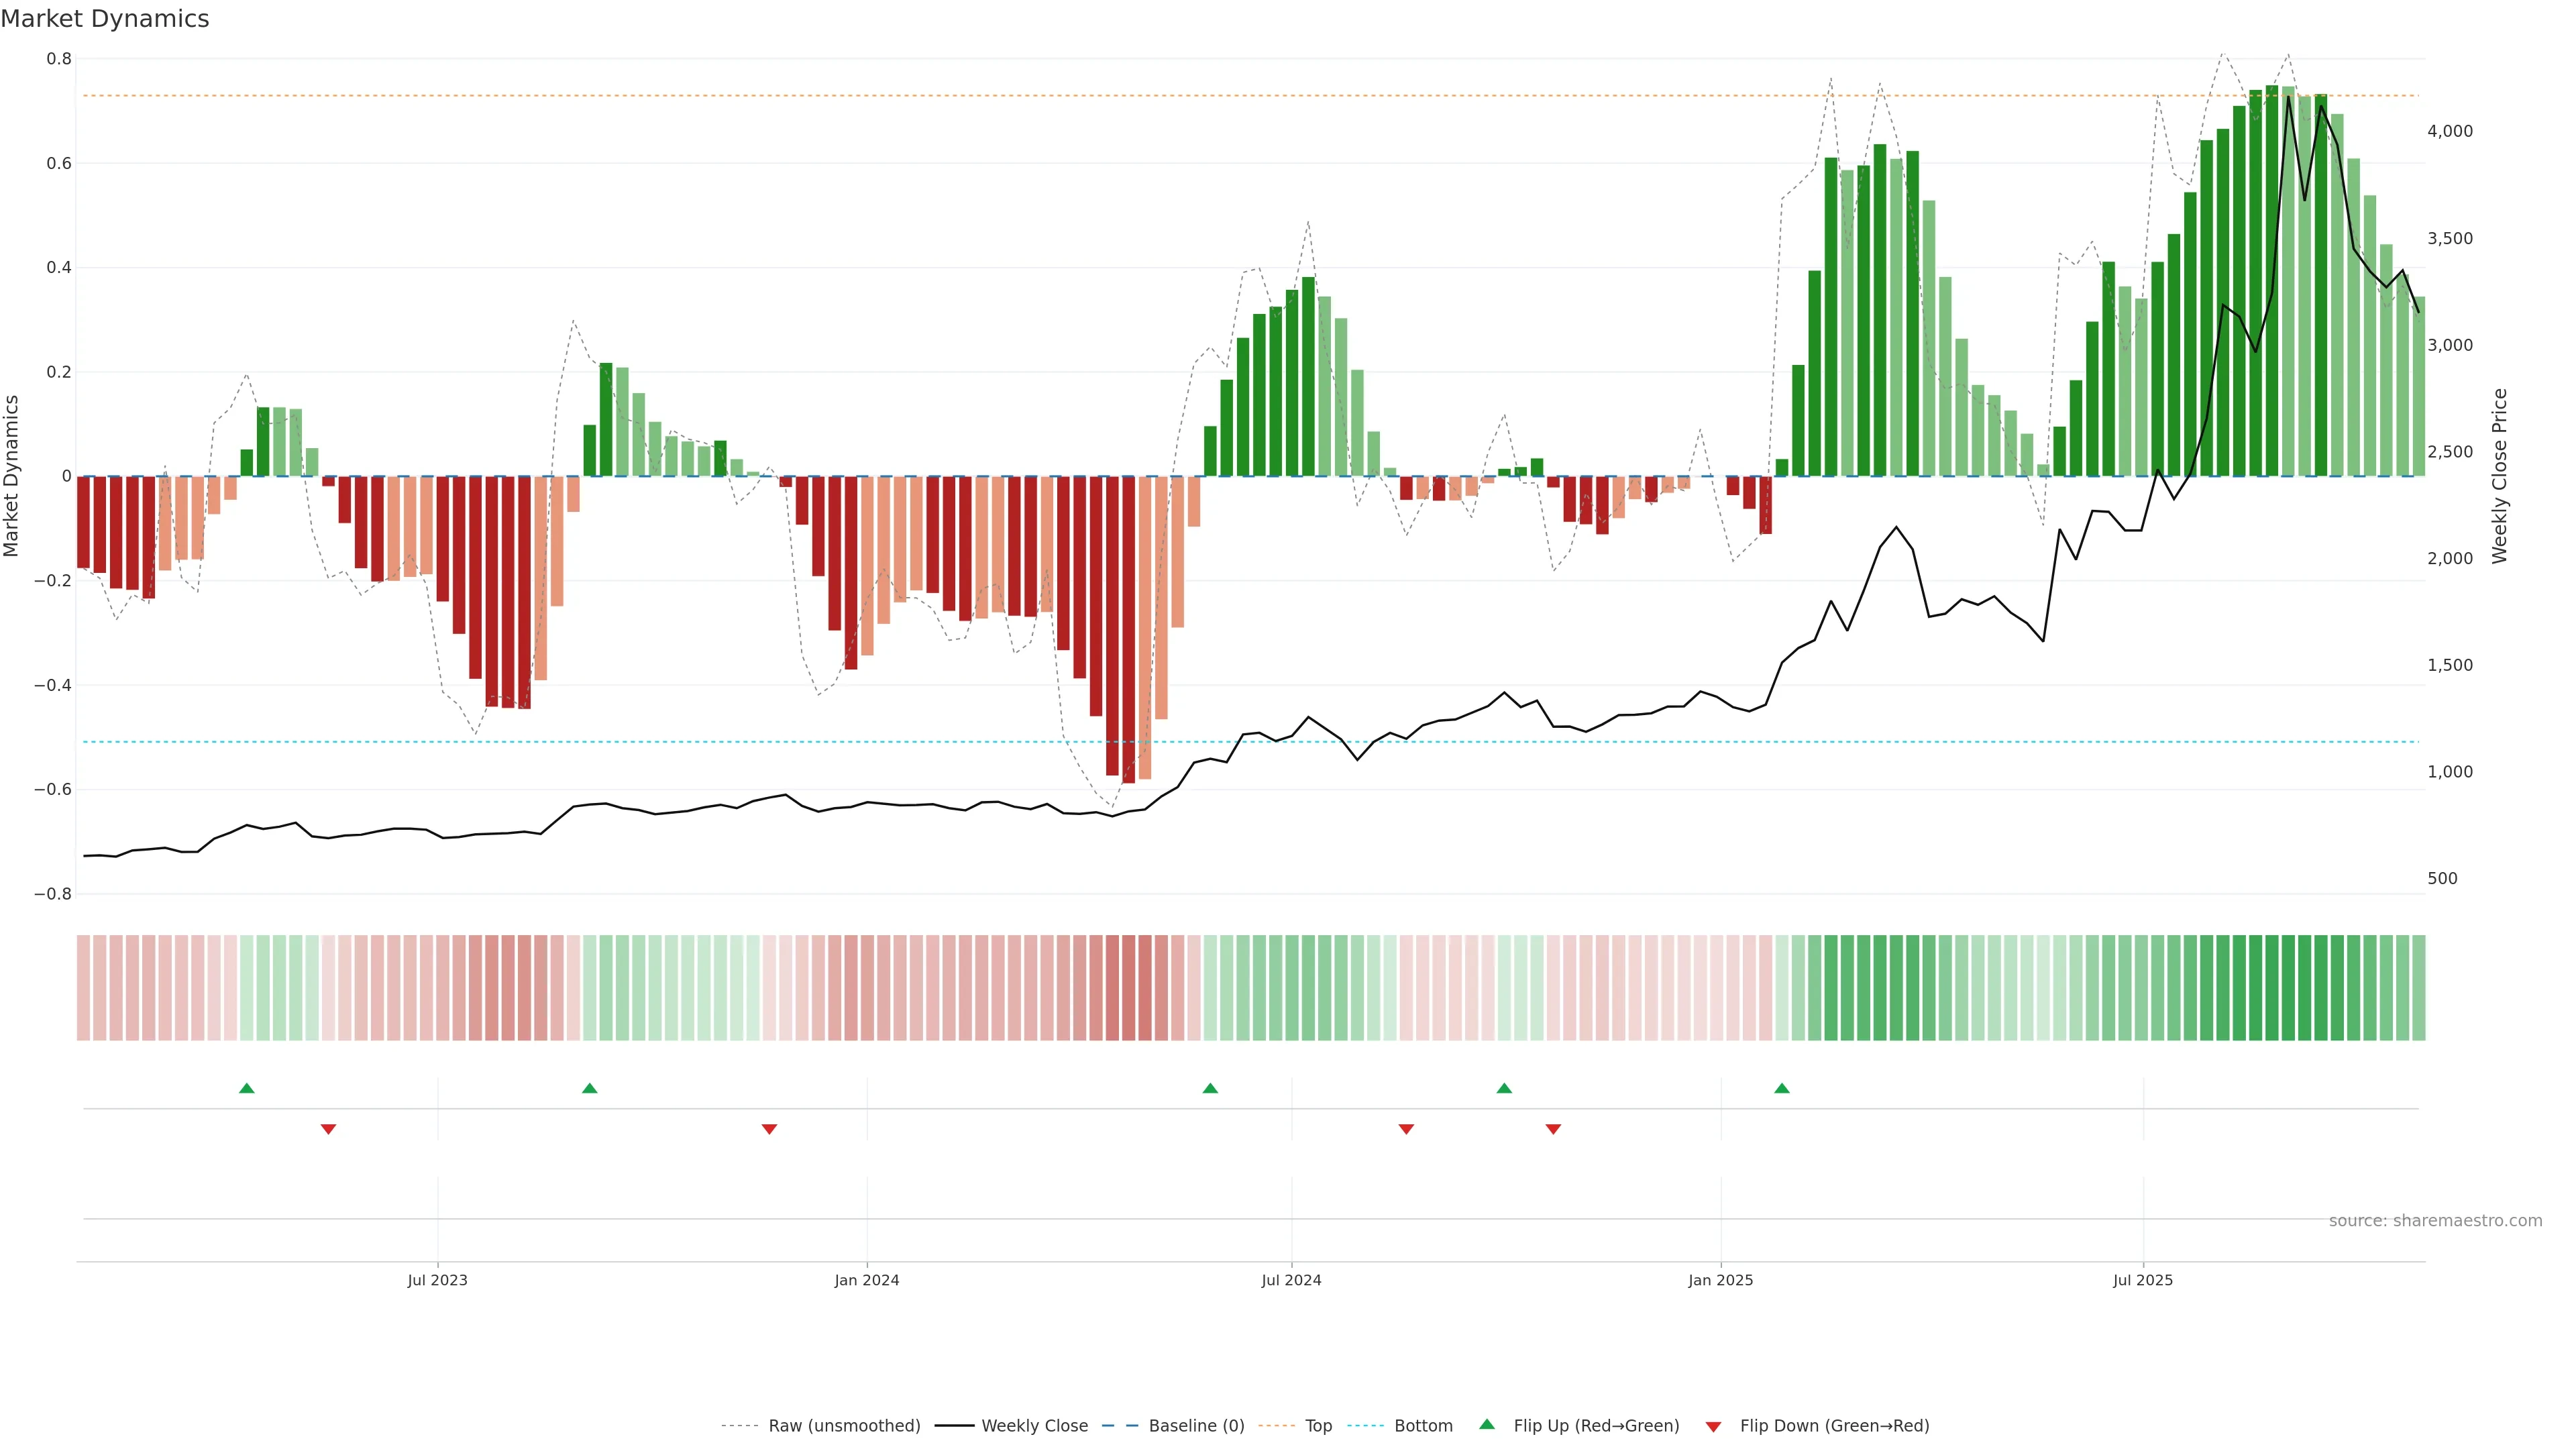
Task: Click the 4,000 right axis tick label
Action: click(x=2449, y=131)
